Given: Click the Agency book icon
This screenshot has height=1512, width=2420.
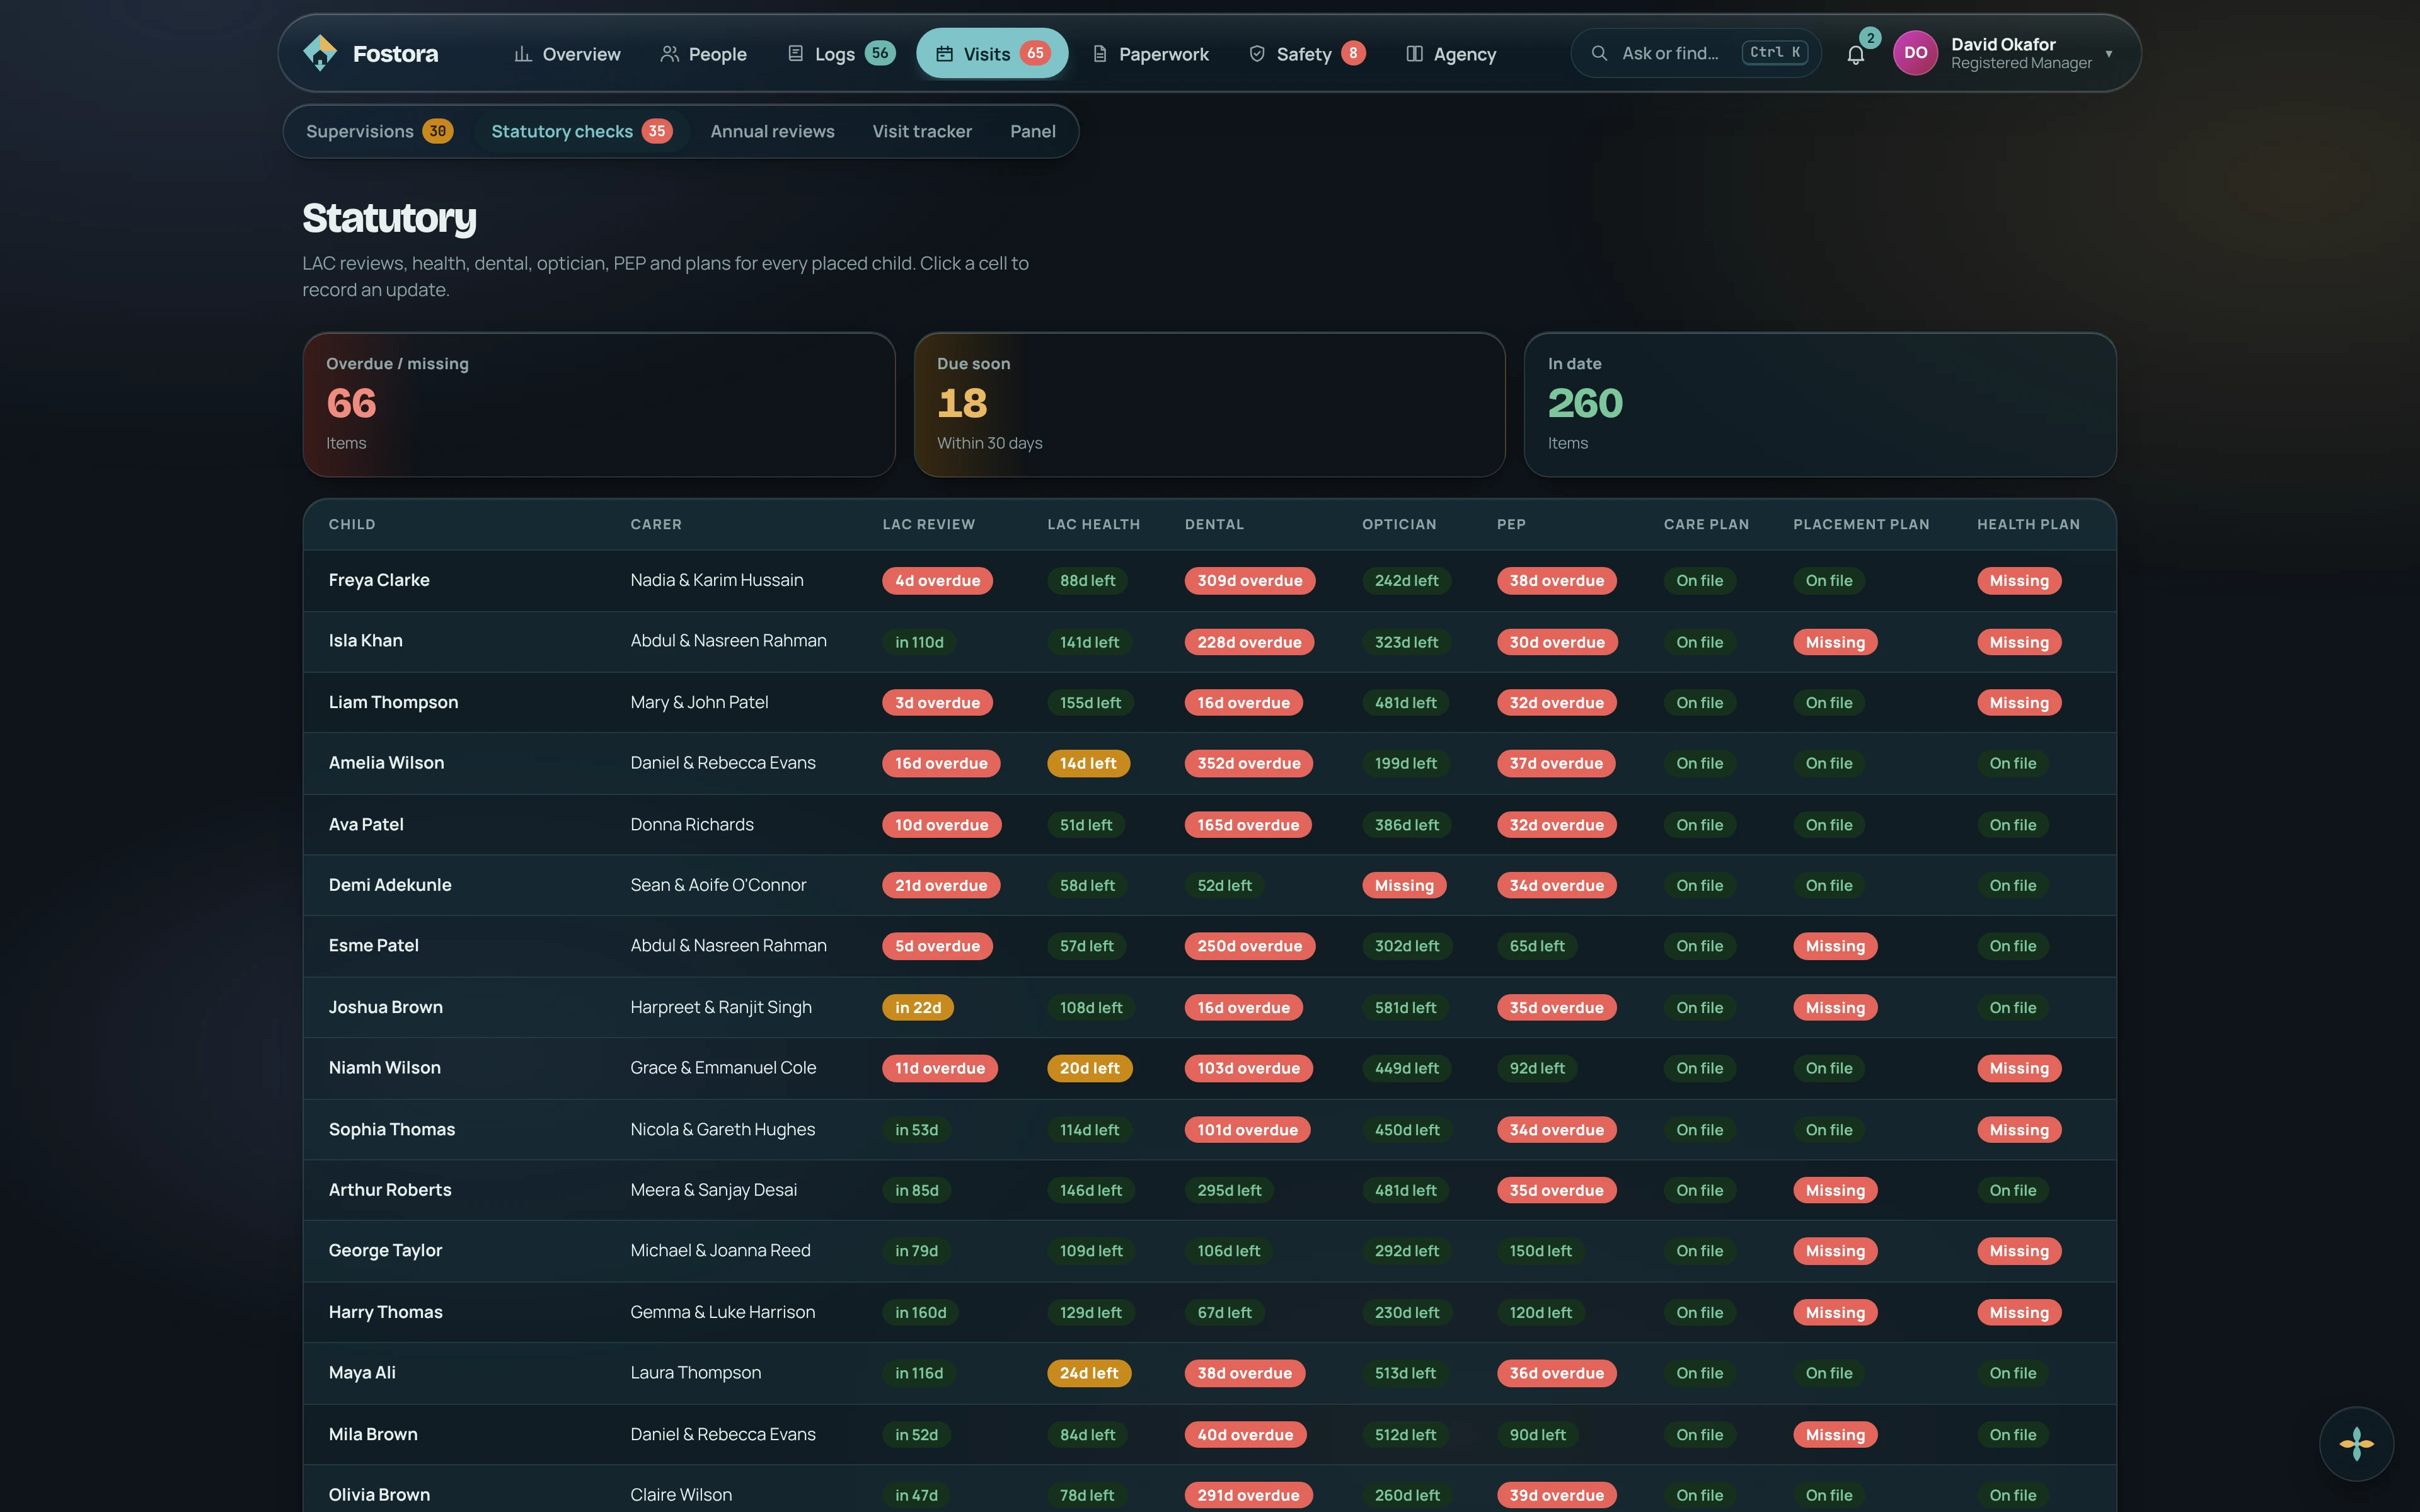Looking at the screenshot, I should (1414, 54).
